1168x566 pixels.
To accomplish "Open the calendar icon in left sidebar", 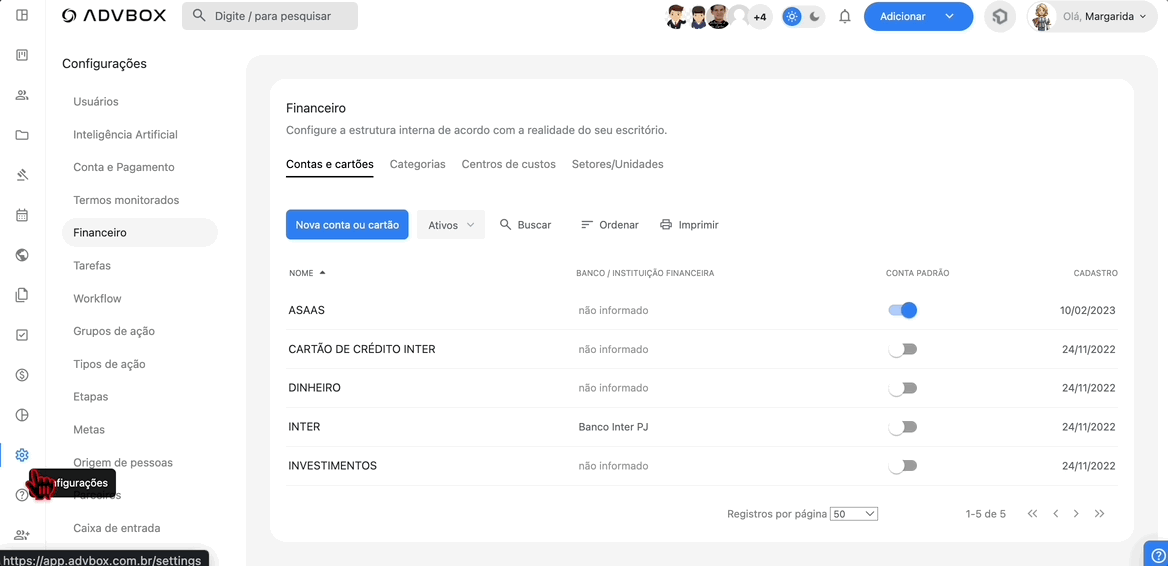I will pos(22,215).
